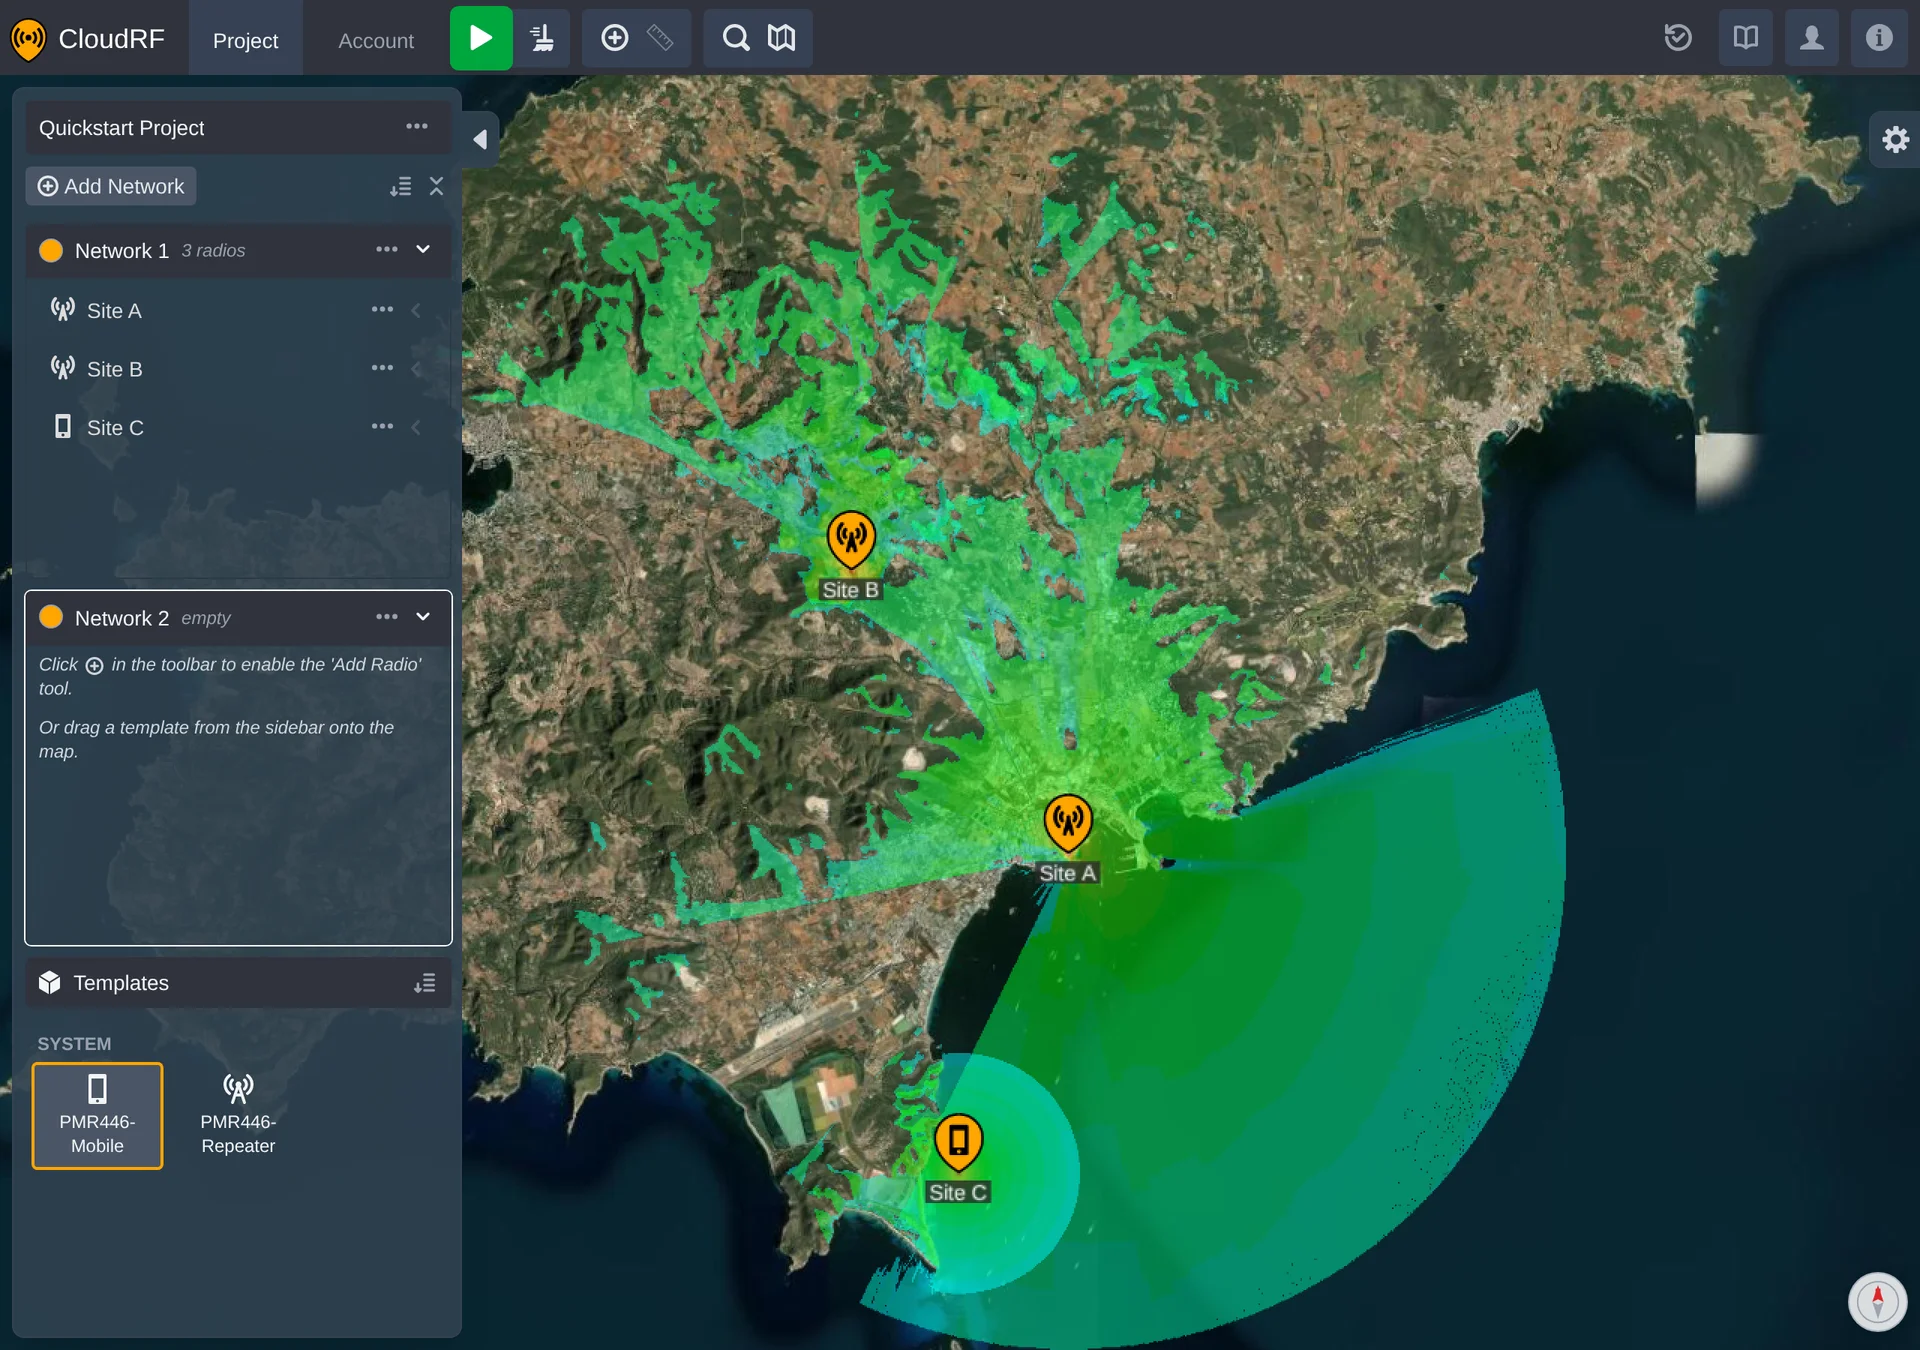Viewport: 1920px width, 1350px height.
Task: Select the ruler measurement tool
Action: (x=660, y=38)
